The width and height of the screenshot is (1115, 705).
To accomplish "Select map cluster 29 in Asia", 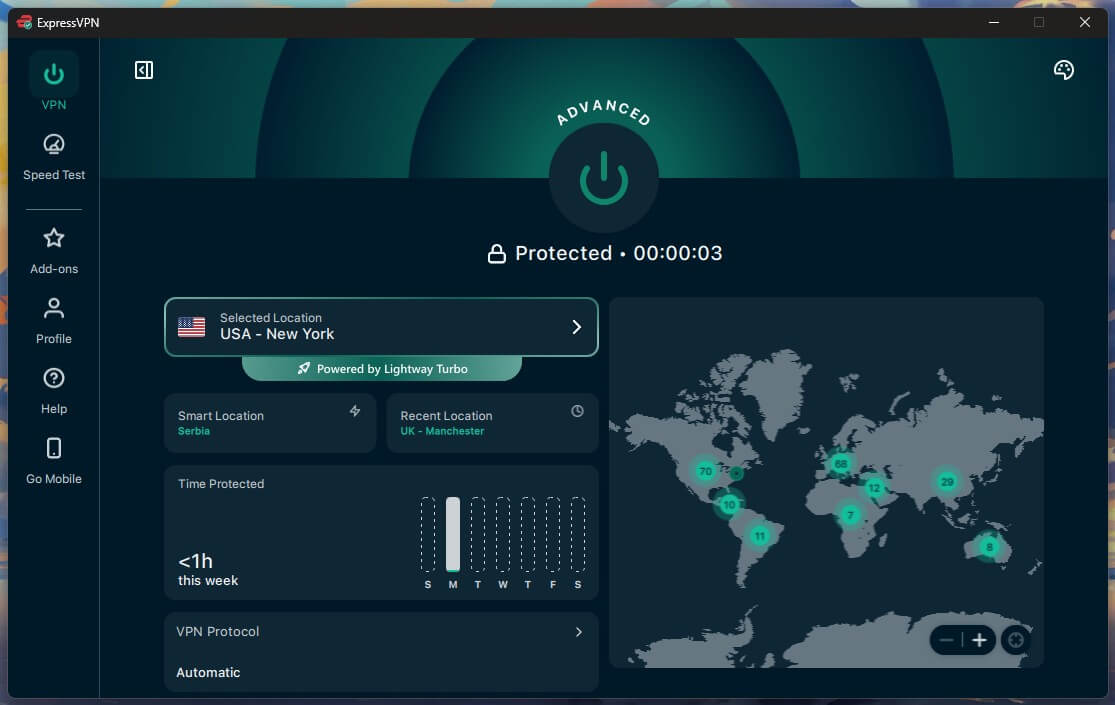I will tap(947, 482).
